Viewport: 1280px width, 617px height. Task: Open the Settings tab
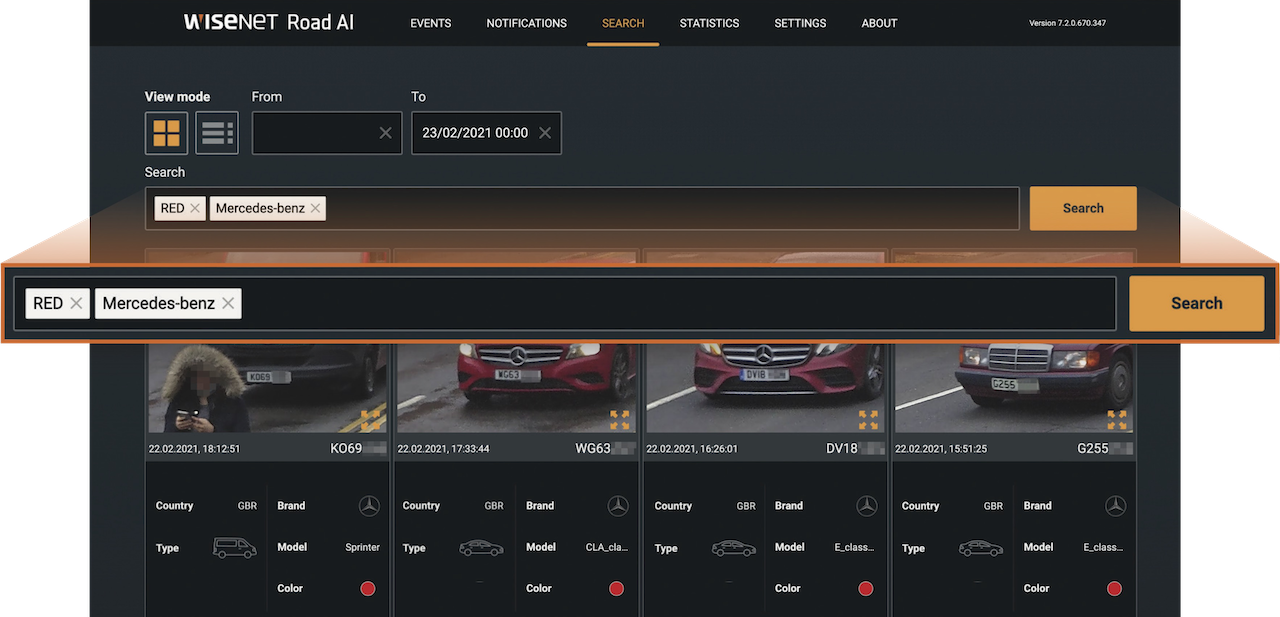[800, 23]
